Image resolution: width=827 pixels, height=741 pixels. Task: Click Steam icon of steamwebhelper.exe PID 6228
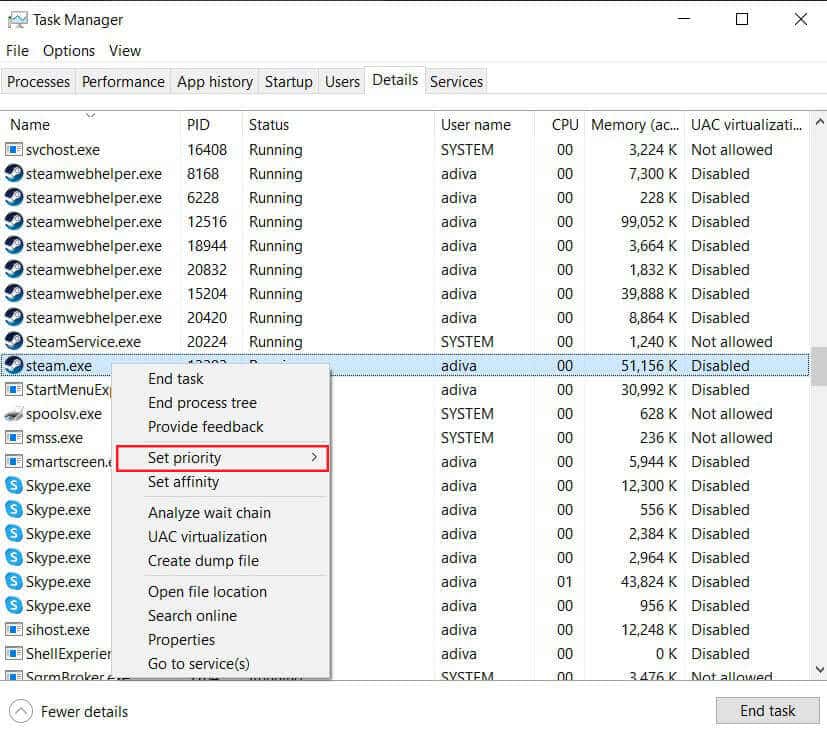tap(14, 198)
